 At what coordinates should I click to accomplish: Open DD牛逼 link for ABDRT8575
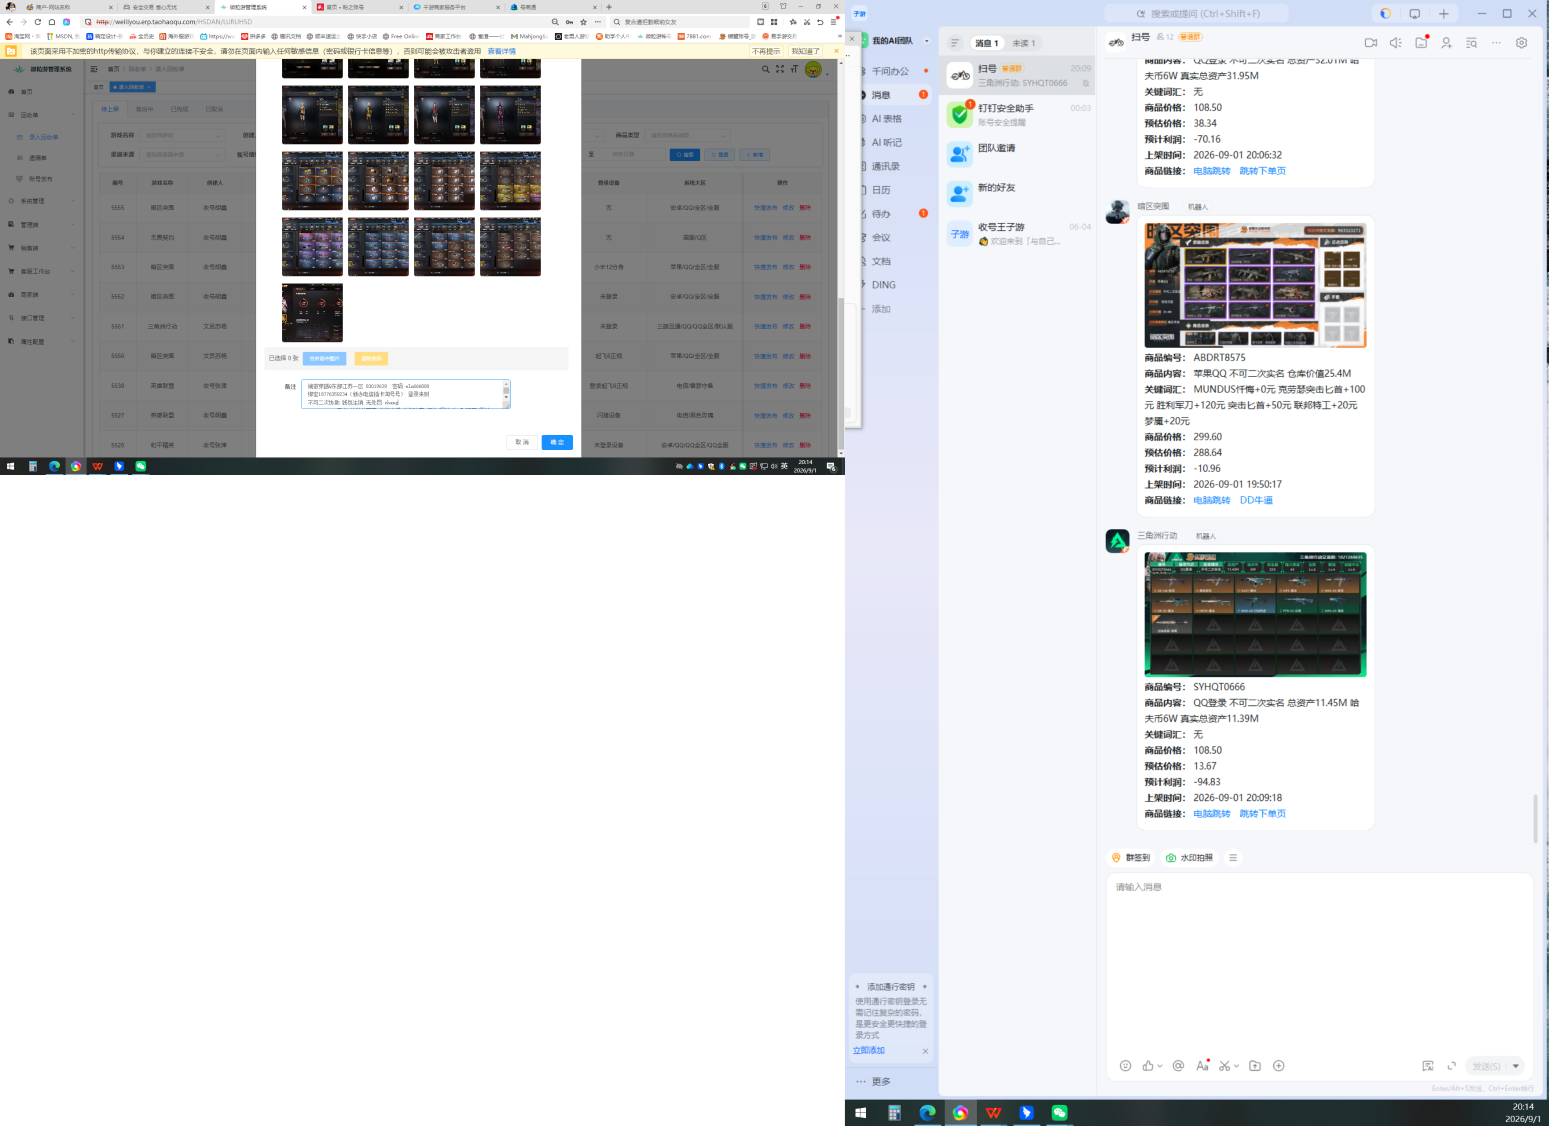pyautogui.click(x=1256, y=500)
